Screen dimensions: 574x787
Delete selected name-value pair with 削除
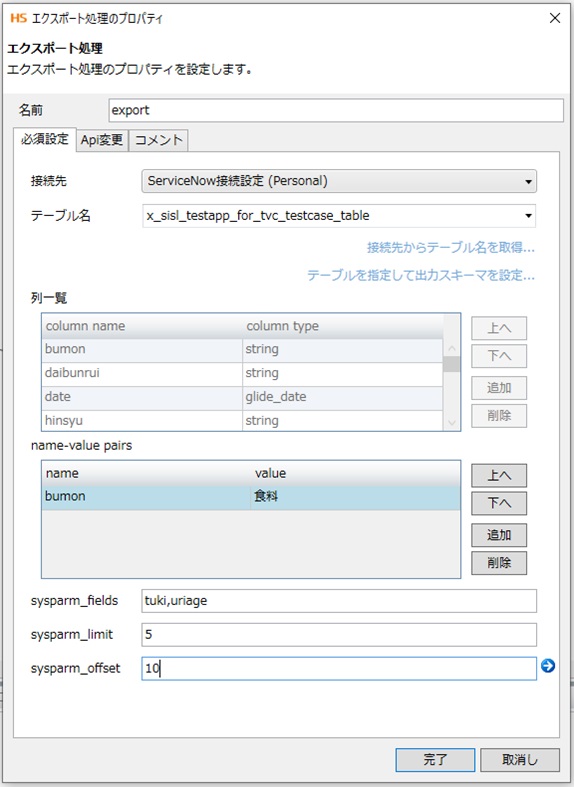499,563
